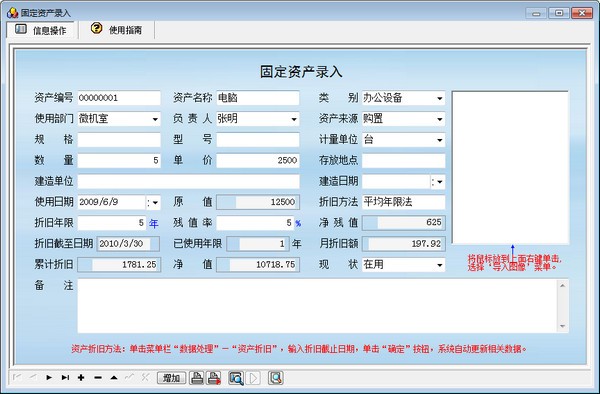Image resolution: width=600 pixels, height=394 pixels.
Task: Click the 累计折旧 field showing 1781.25
Action: [x=119, y=264]
